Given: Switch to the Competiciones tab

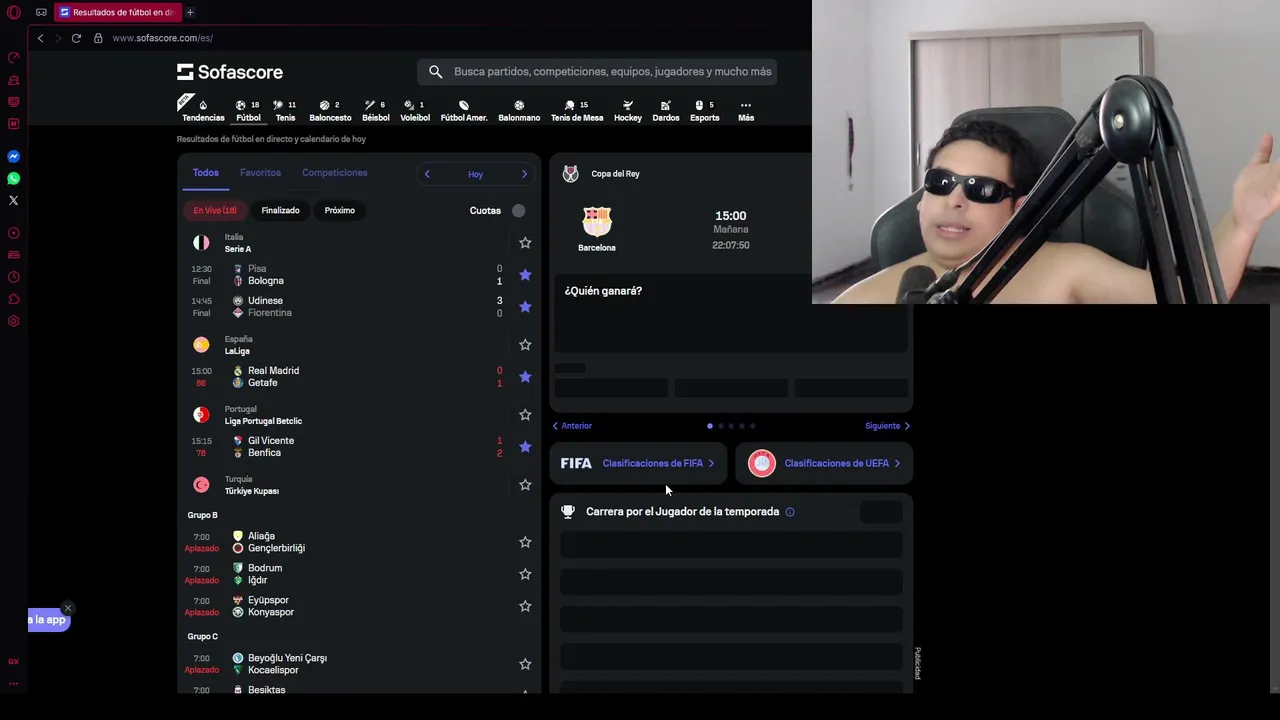Looking at the screenshot, I should click(x=335, y=173).
